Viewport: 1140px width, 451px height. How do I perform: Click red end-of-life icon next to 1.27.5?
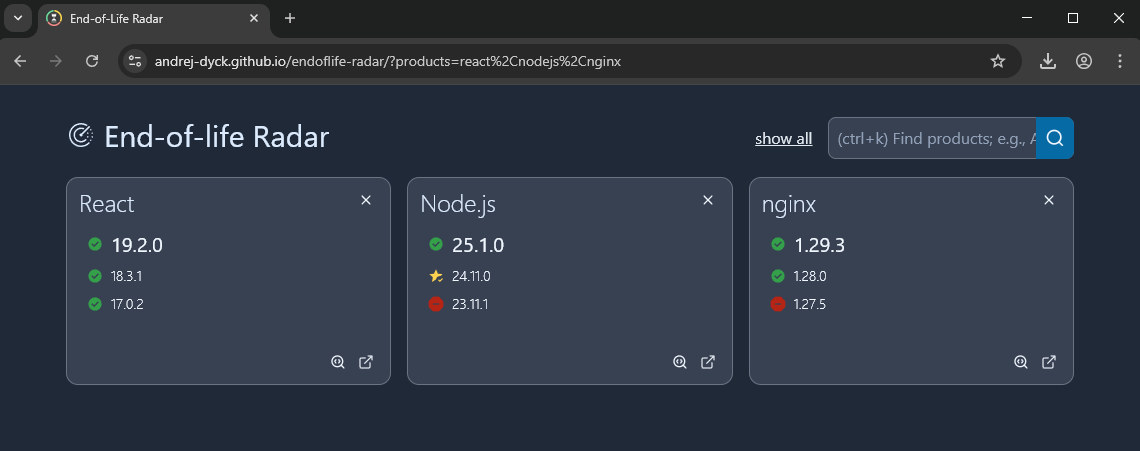coord(777,304)
